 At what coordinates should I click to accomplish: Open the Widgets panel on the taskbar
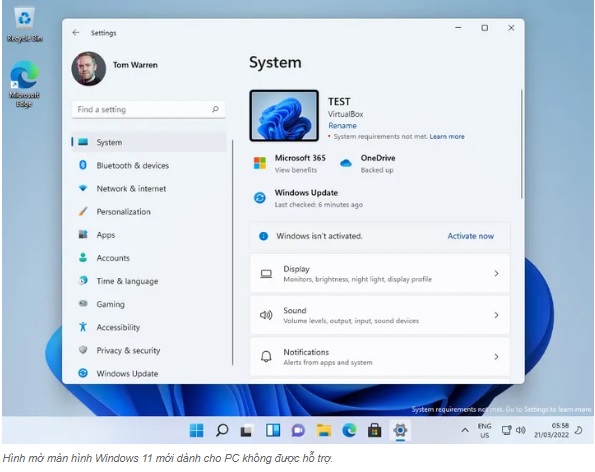273,430
